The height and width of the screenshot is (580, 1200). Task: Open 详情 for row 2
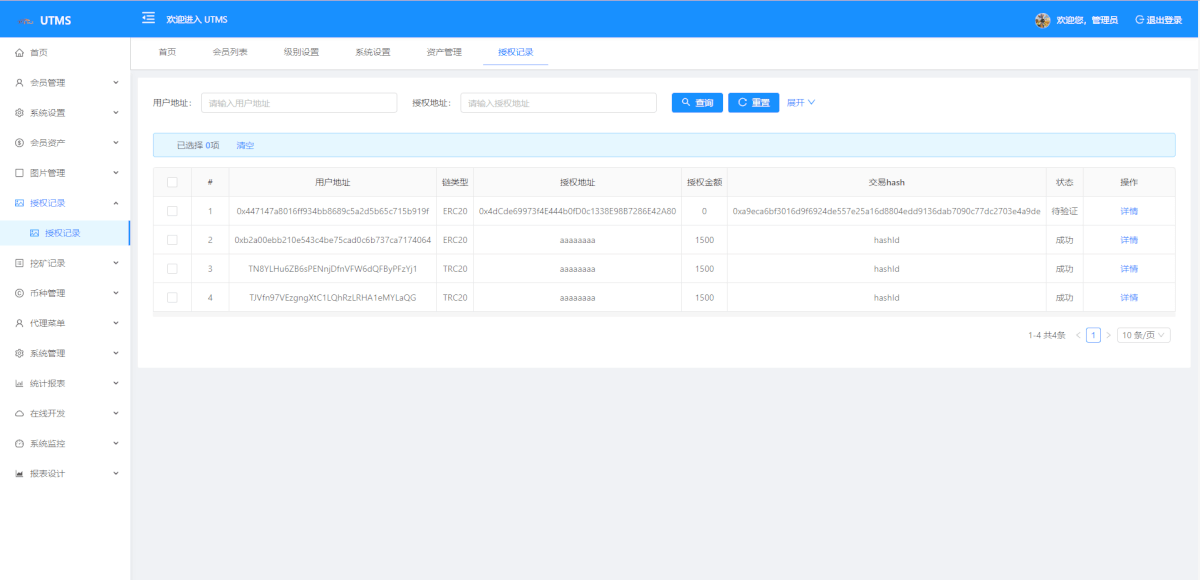click(x=1129, y=240)
